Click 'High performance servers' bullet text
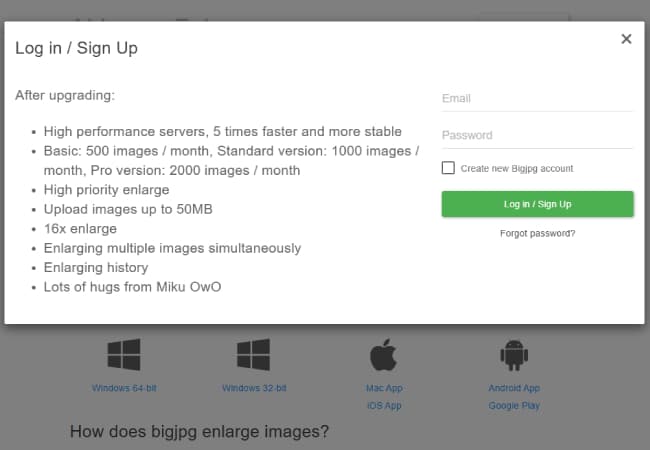650x450 pixels. (223, 131)
